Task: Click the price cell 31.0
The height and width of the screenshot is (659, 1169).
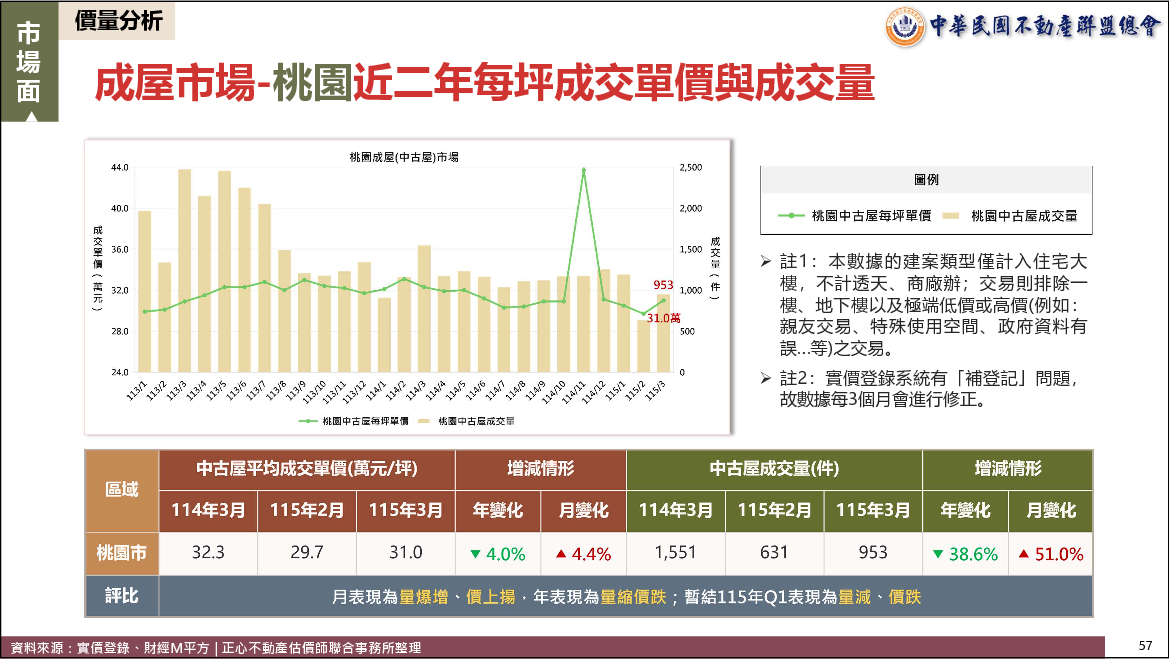Action: [406, 552]
